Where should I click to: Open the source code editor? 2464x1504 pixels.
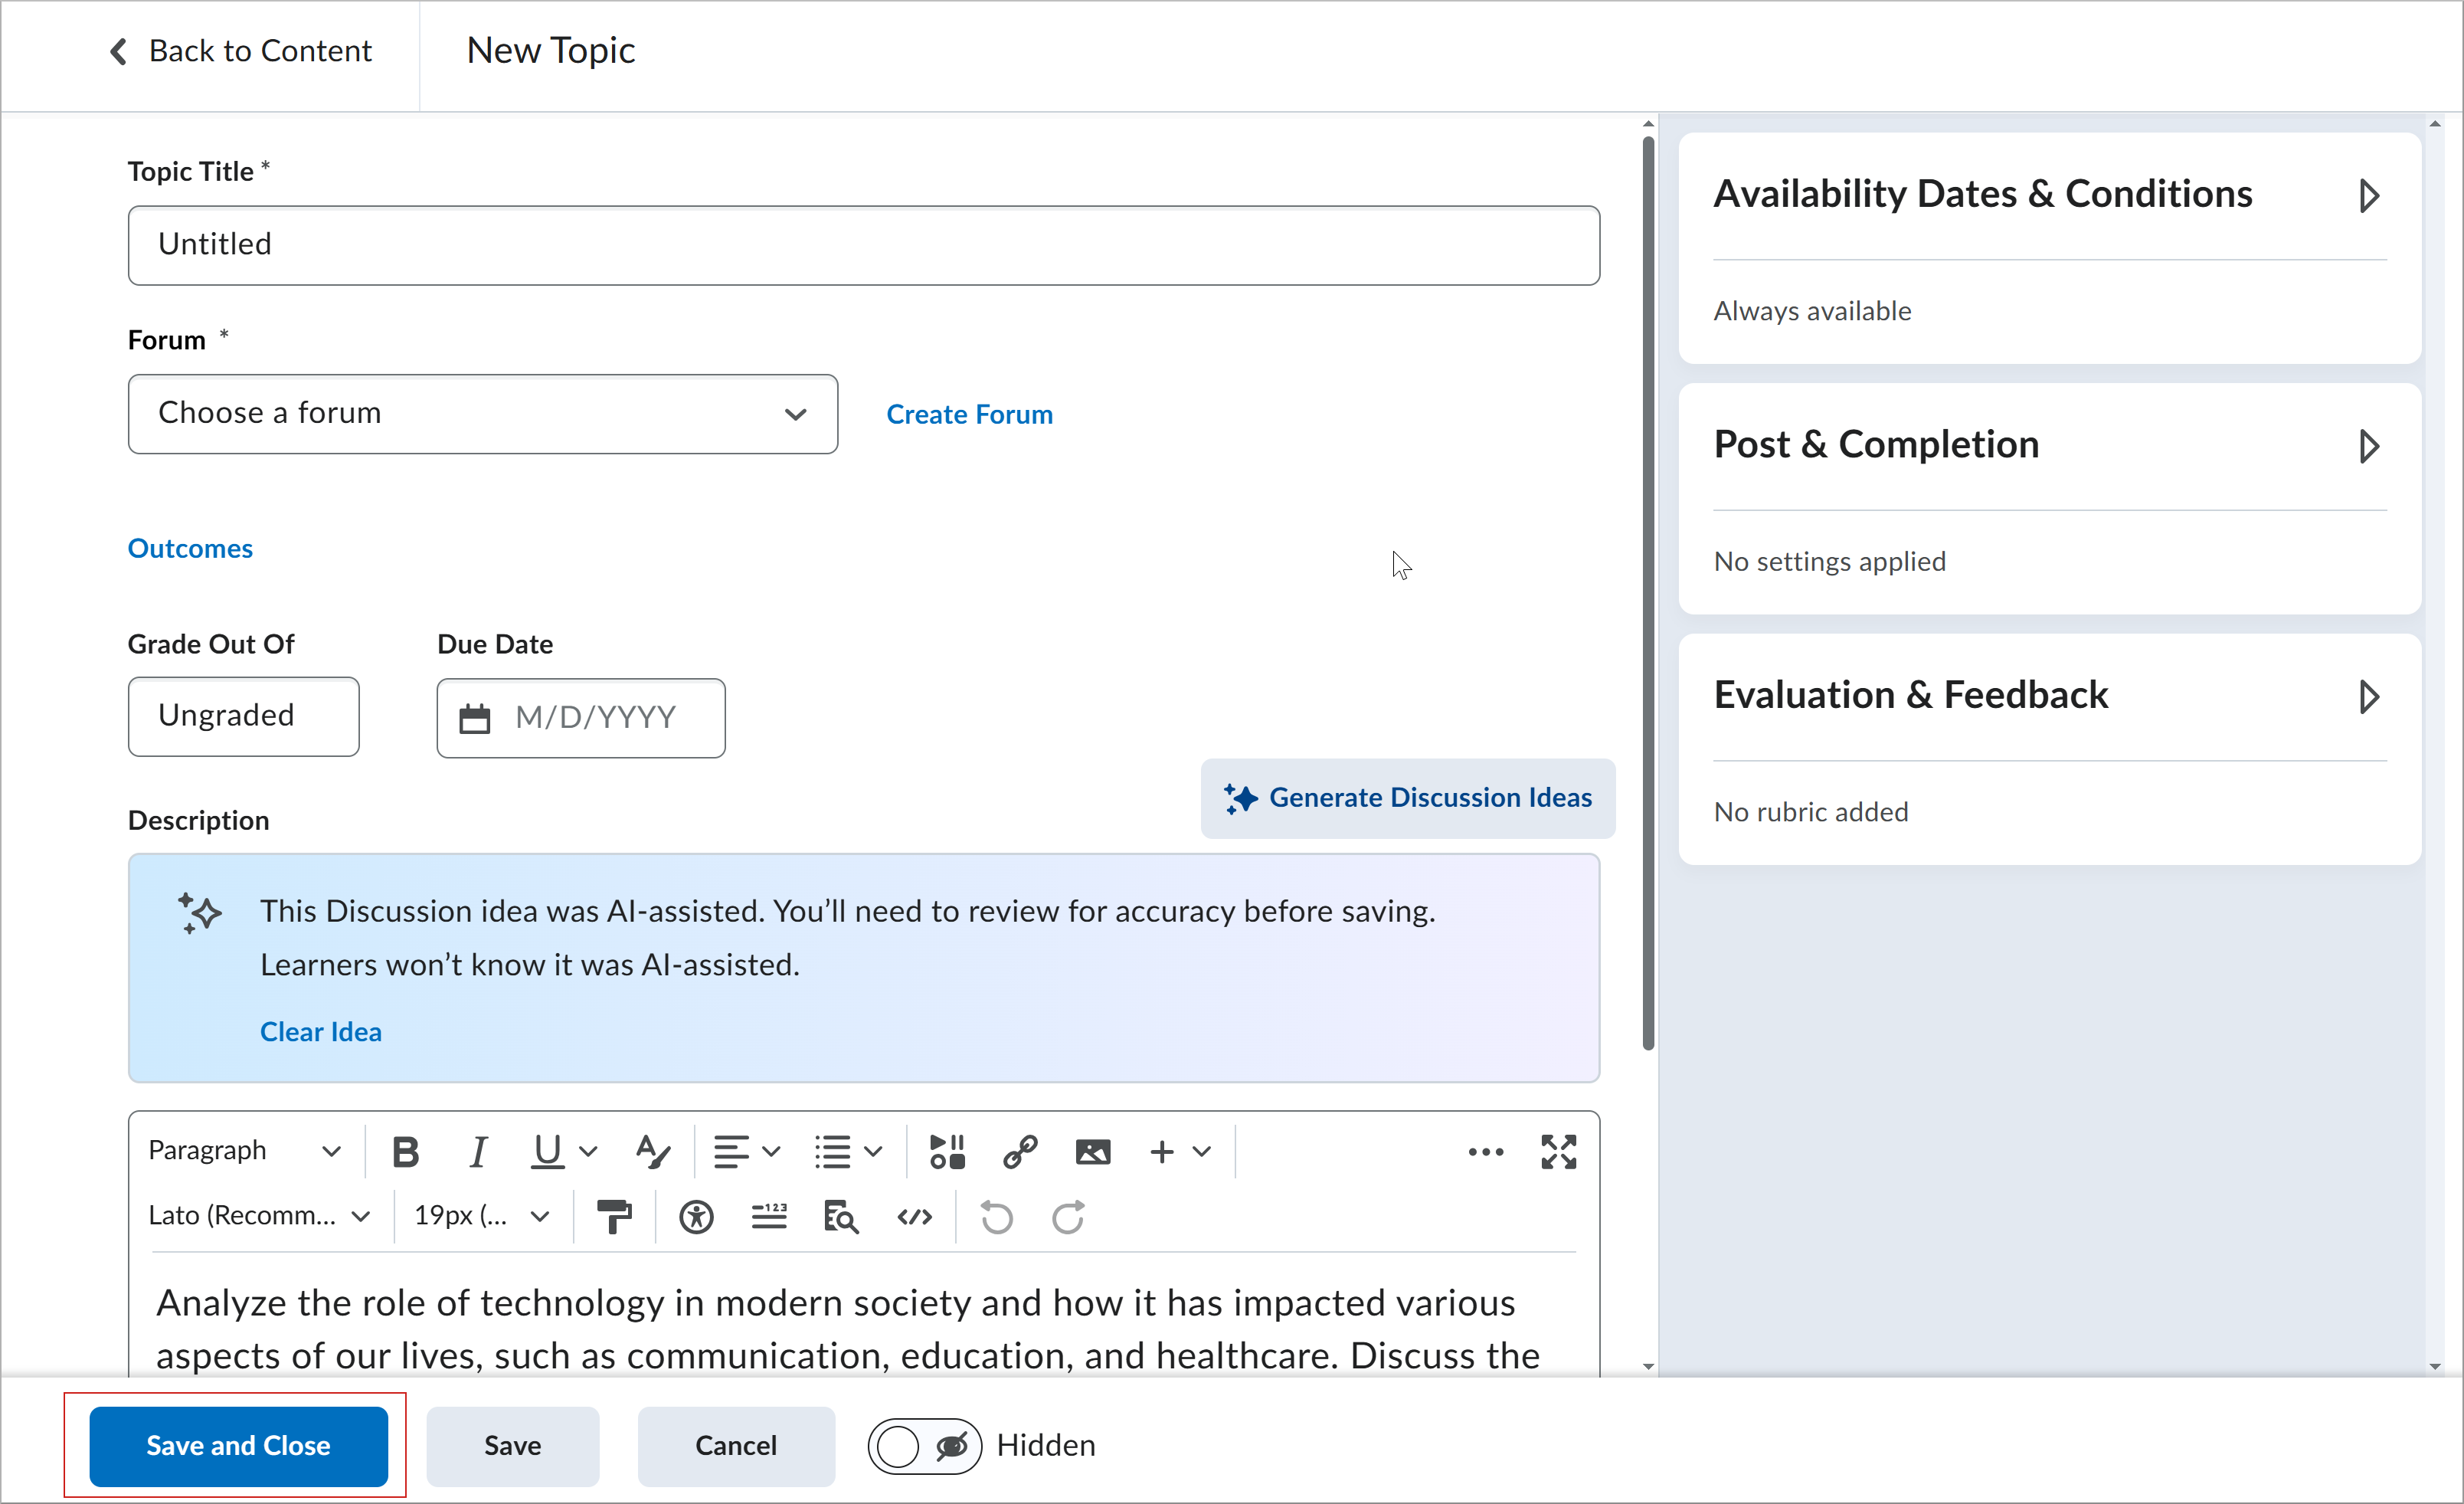[x=914, y=1217]
